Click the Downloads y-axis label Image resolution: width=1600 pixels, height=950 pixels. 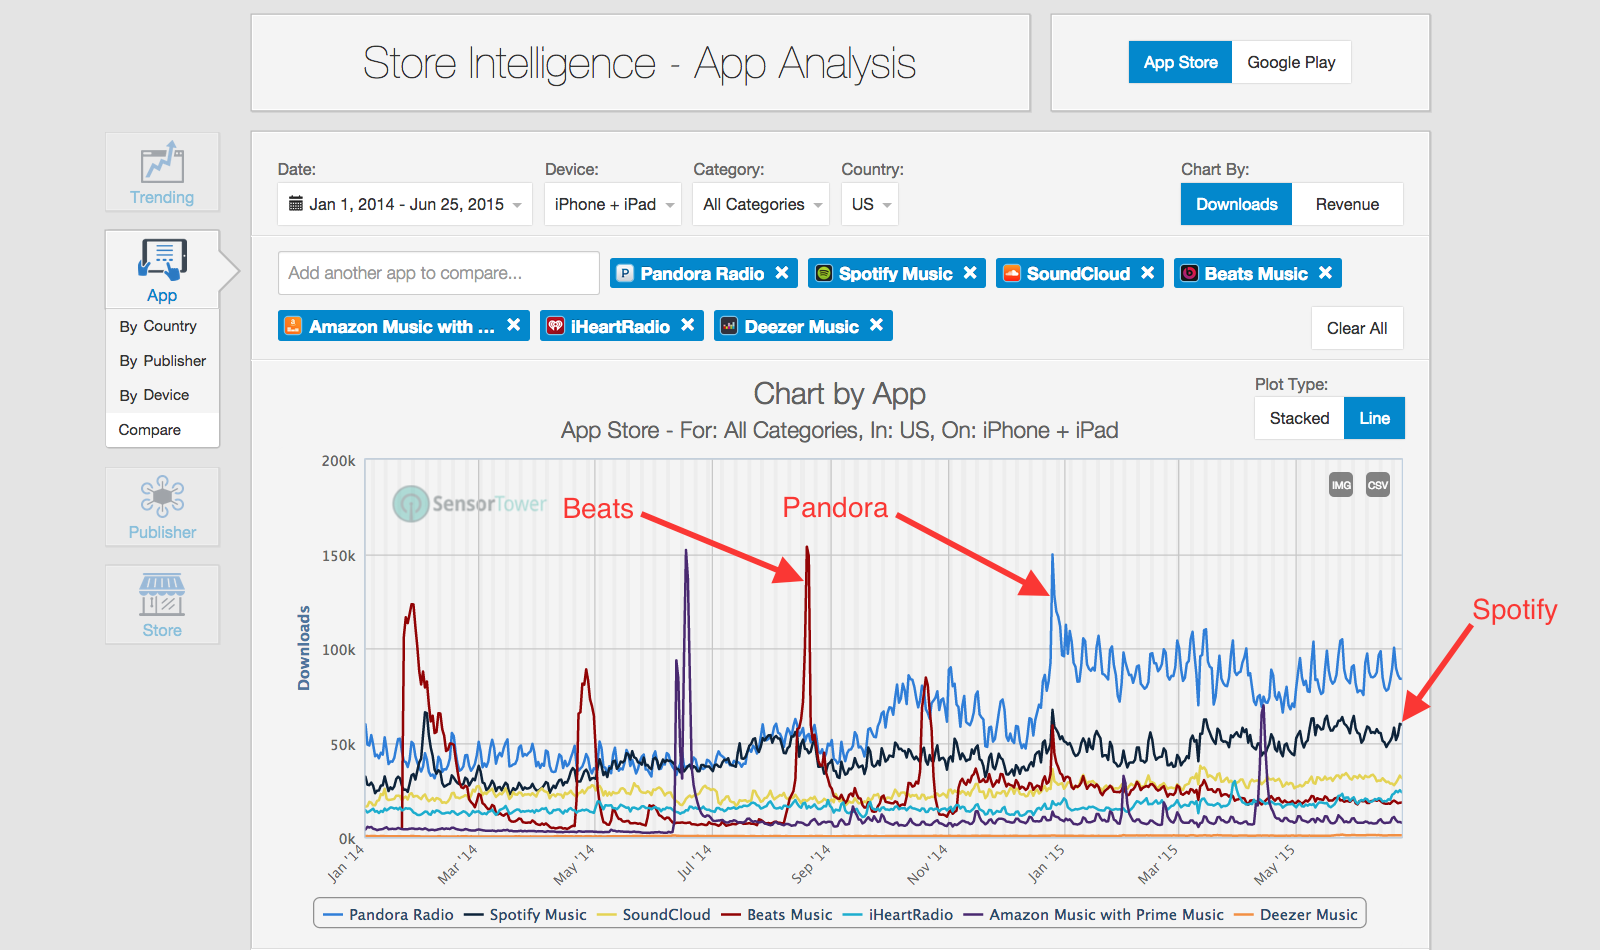(x=304, y=648)
